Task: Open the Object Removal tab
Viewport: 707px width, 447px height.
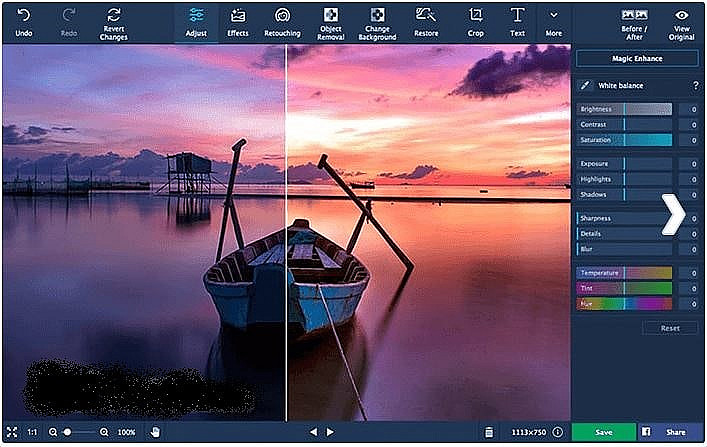Action: pyautogui.click(x=331, y=24)
